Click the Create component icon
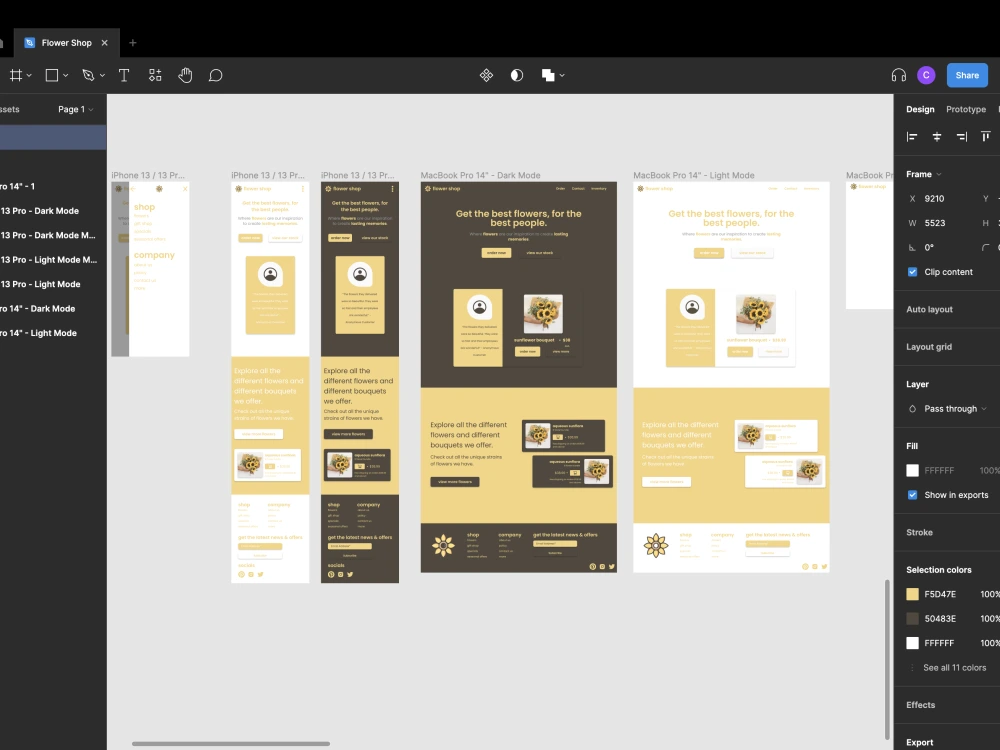 pos(486,75)
